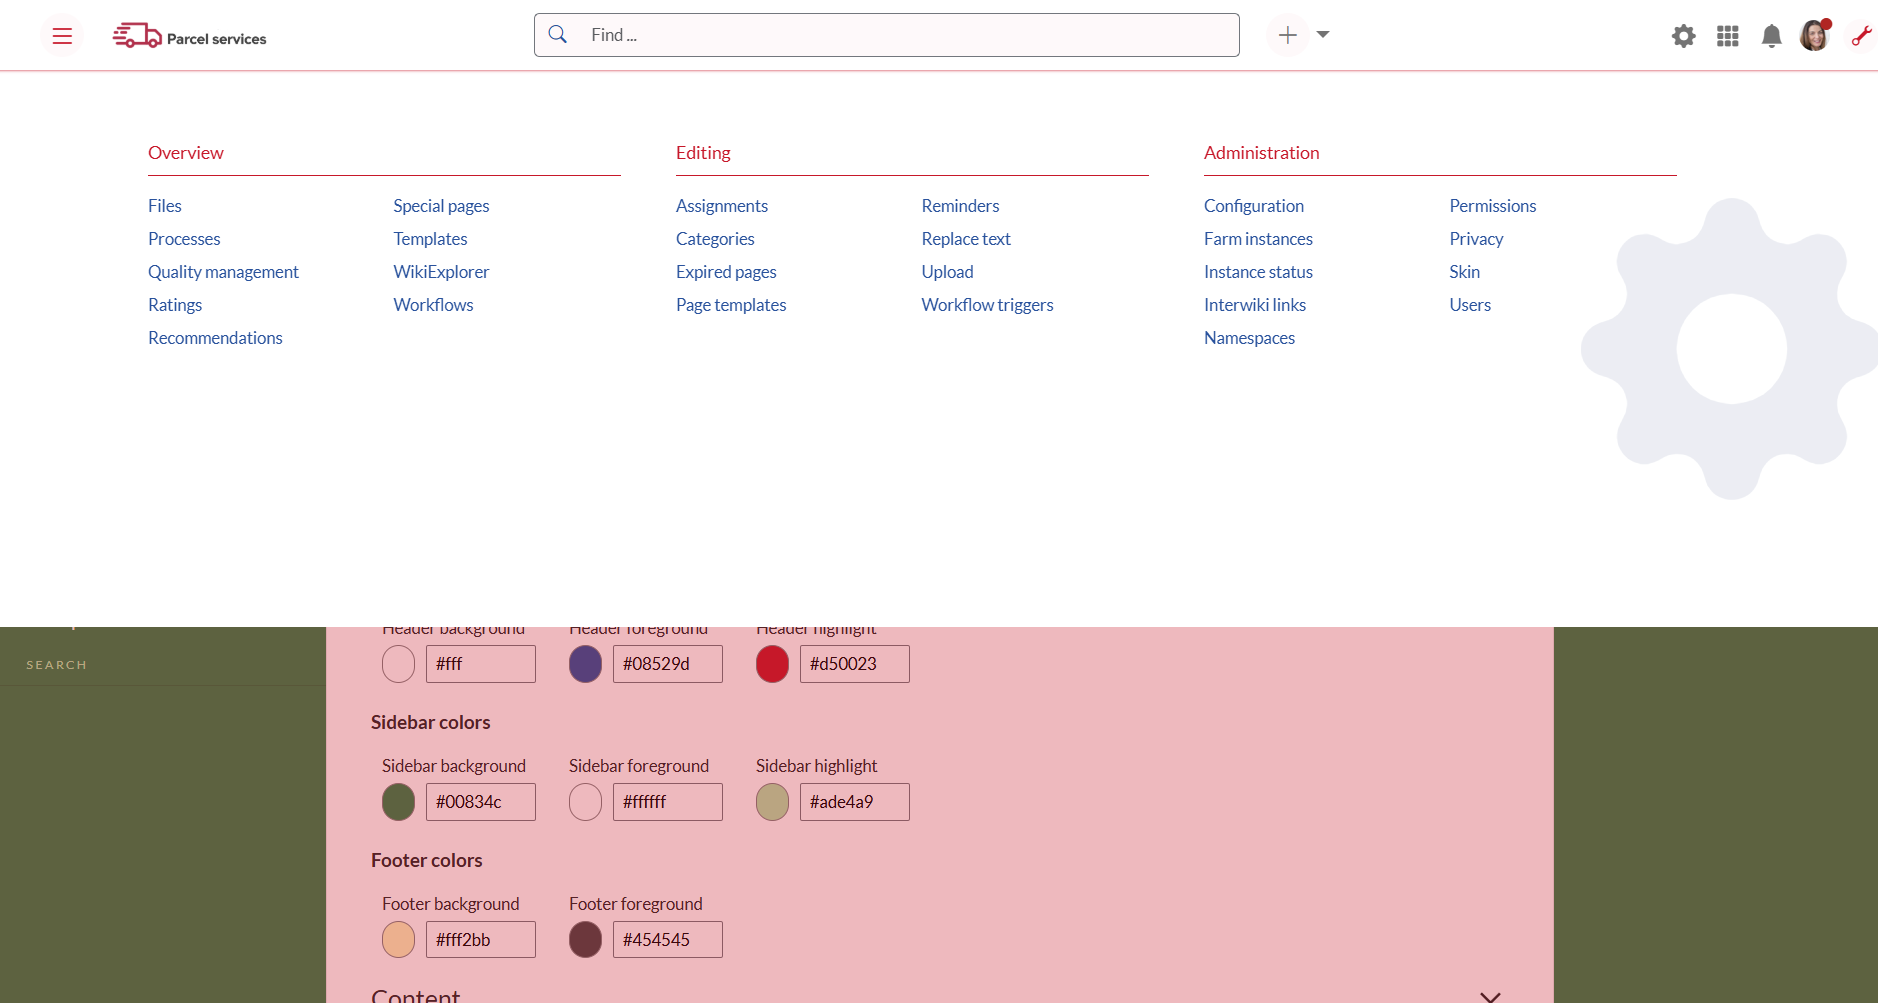Expand the arrow next to the plus button

(x=1323, y=35)
